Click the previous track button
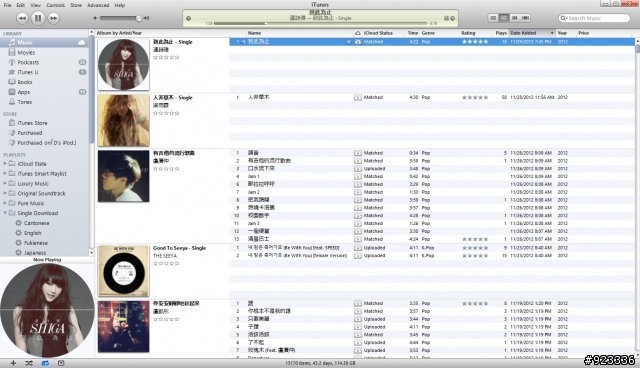Screen dimensions: 640x368 22,18
